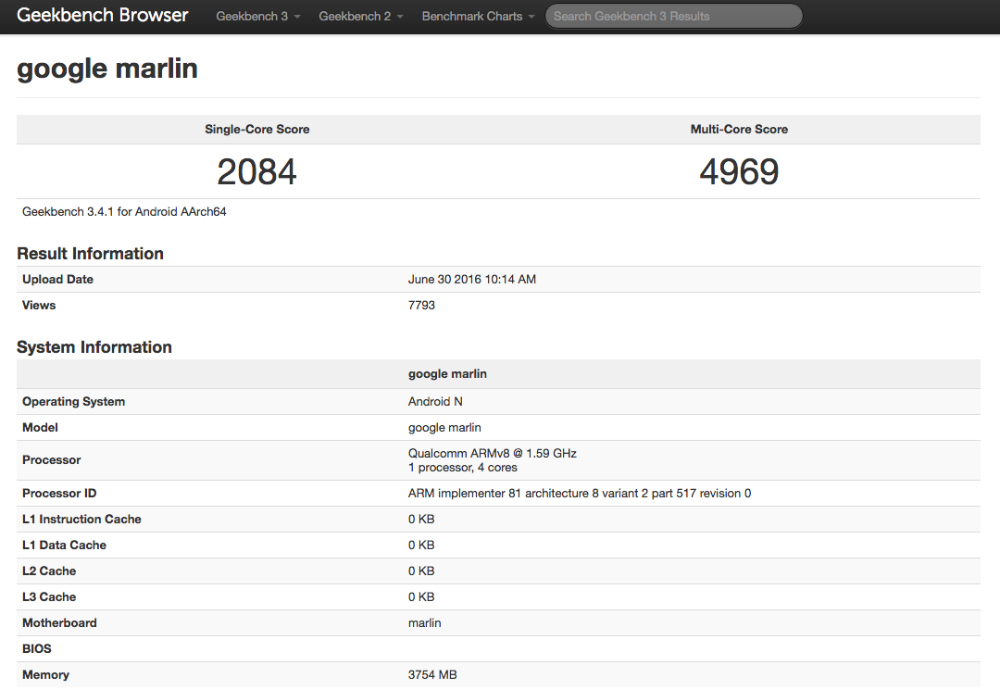This screenshot has width=1000, height=690.
Task: Select the ARM implementer Processor ID value
Action: click(579, 494)
